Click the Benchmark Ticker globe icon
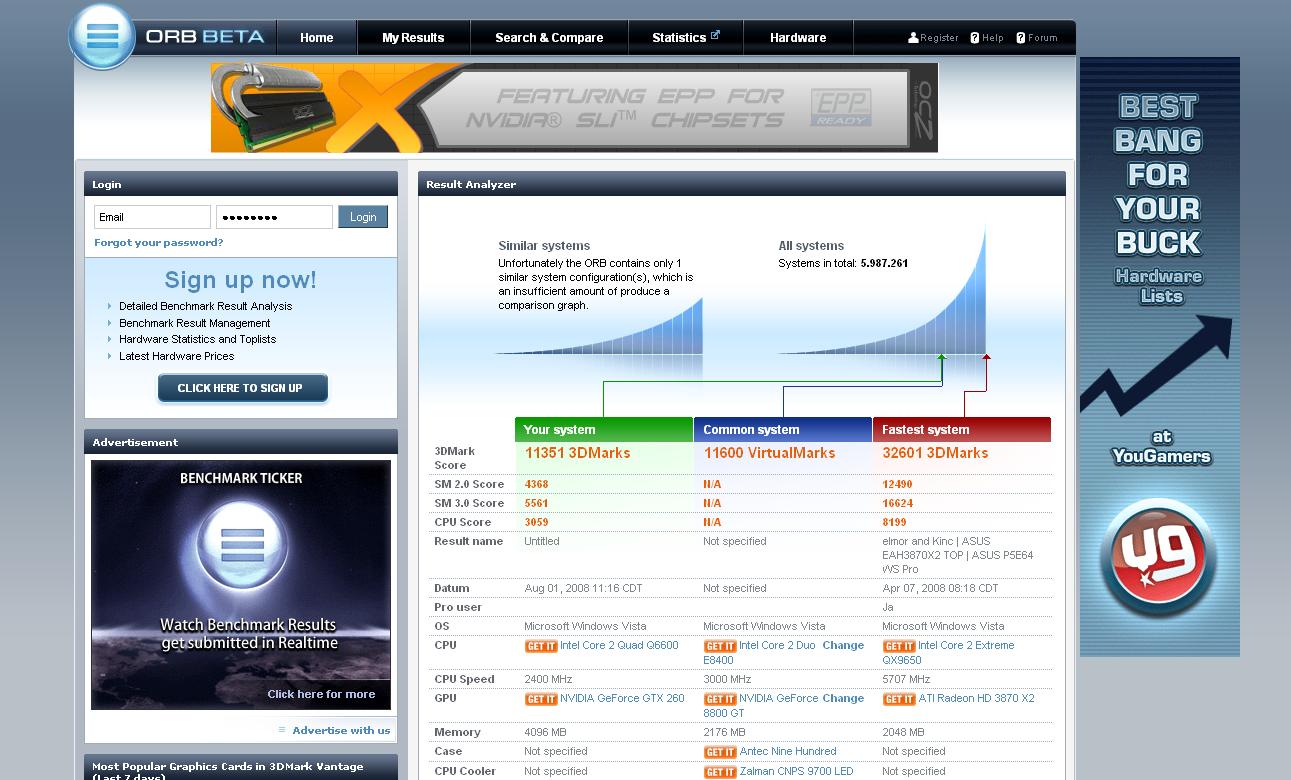Image resolution: width=1291 pixels, height=780 pixels. tap(241, 545)
